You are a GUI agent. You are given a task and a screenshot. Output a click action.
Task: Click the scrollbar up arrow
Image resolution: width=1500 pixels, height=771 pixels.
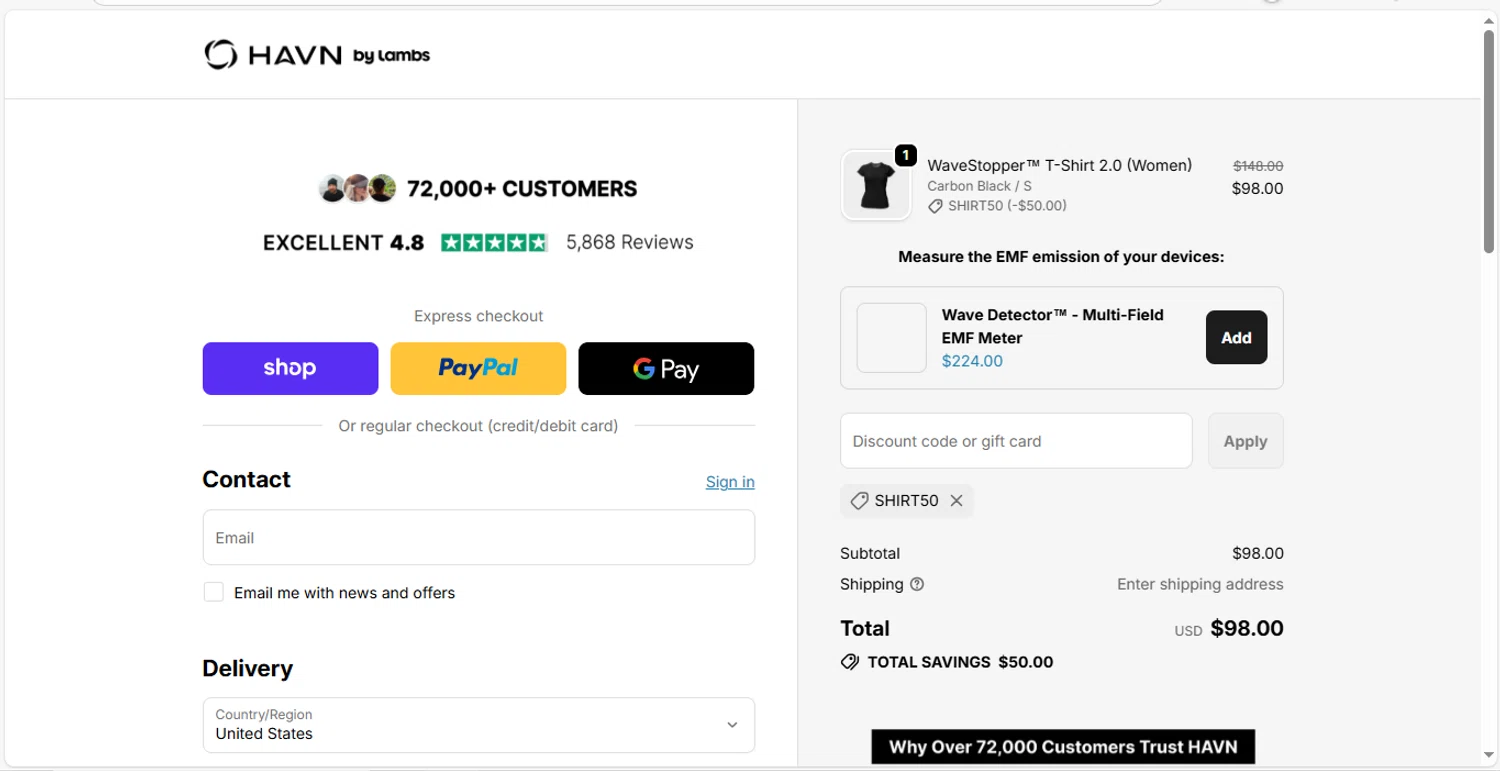point(1488,20)
